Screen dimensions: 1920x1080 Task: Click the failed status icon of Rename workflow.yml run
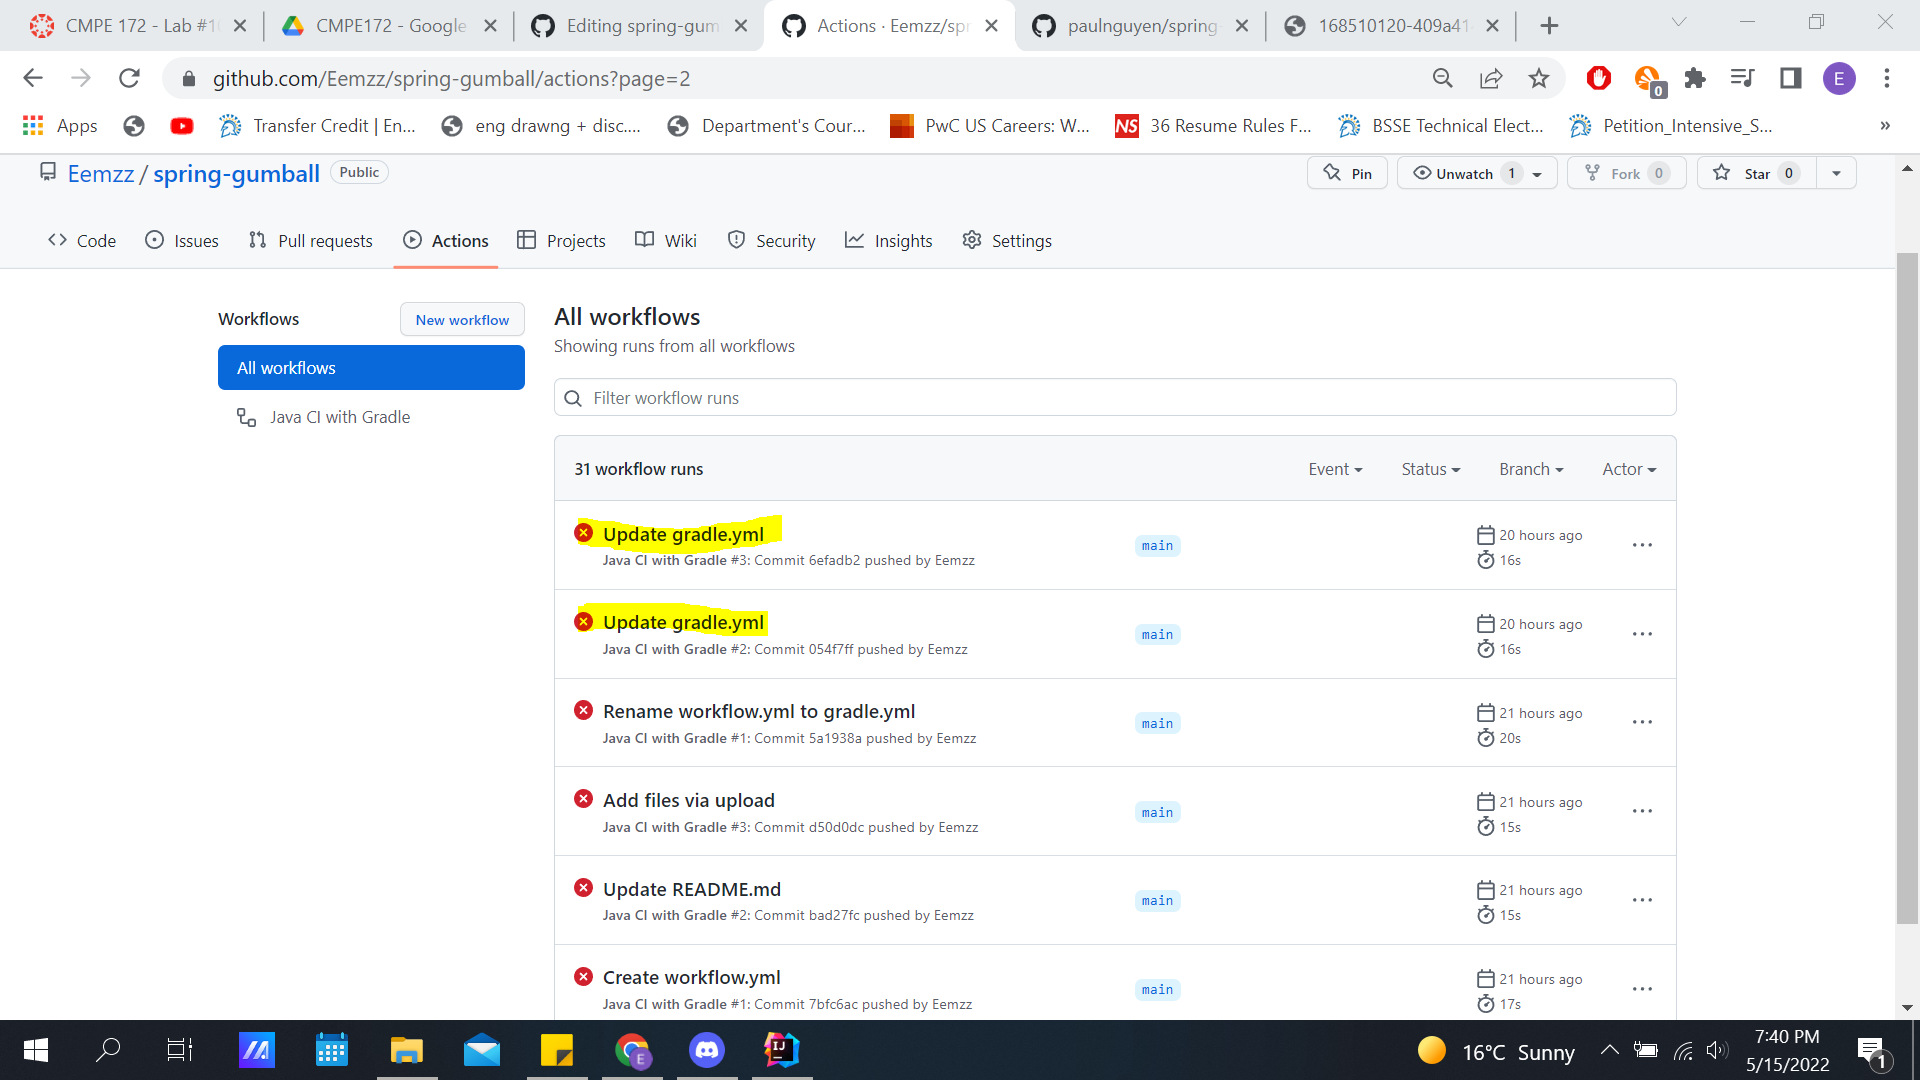[x=584, y=710]
